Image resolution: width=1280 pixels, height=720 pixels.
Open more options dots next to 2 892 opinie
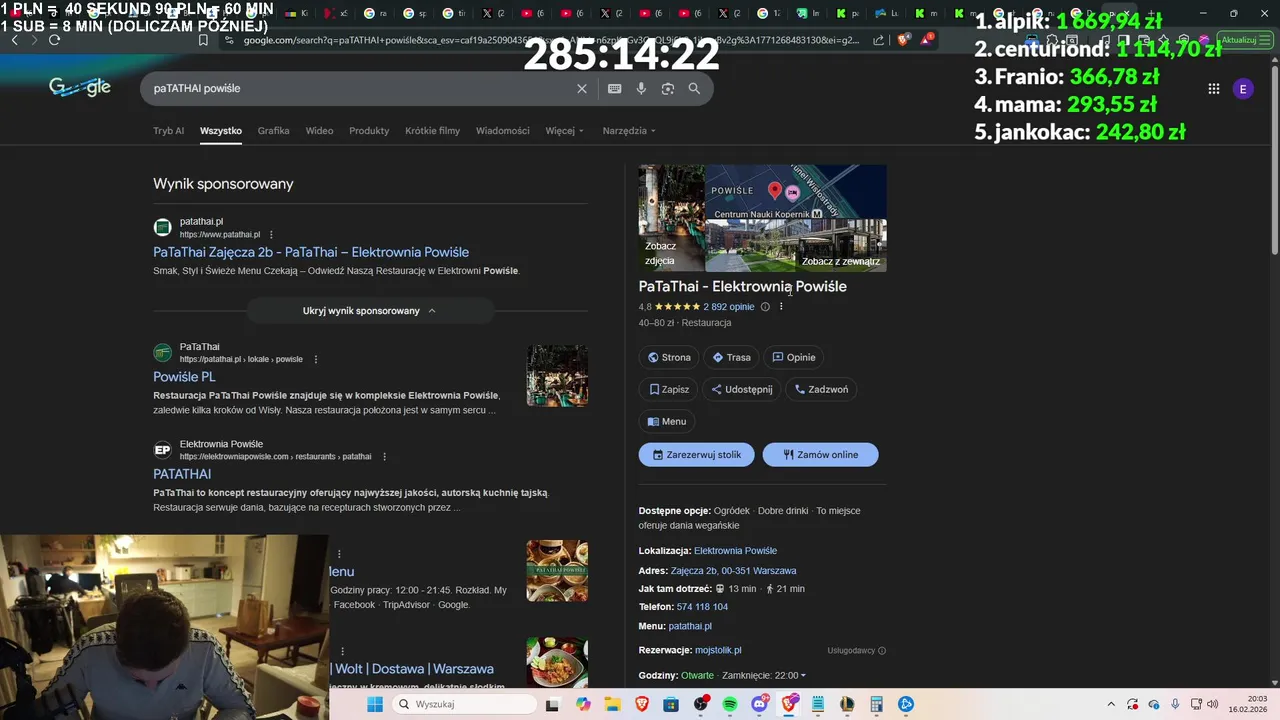point(781,307)
